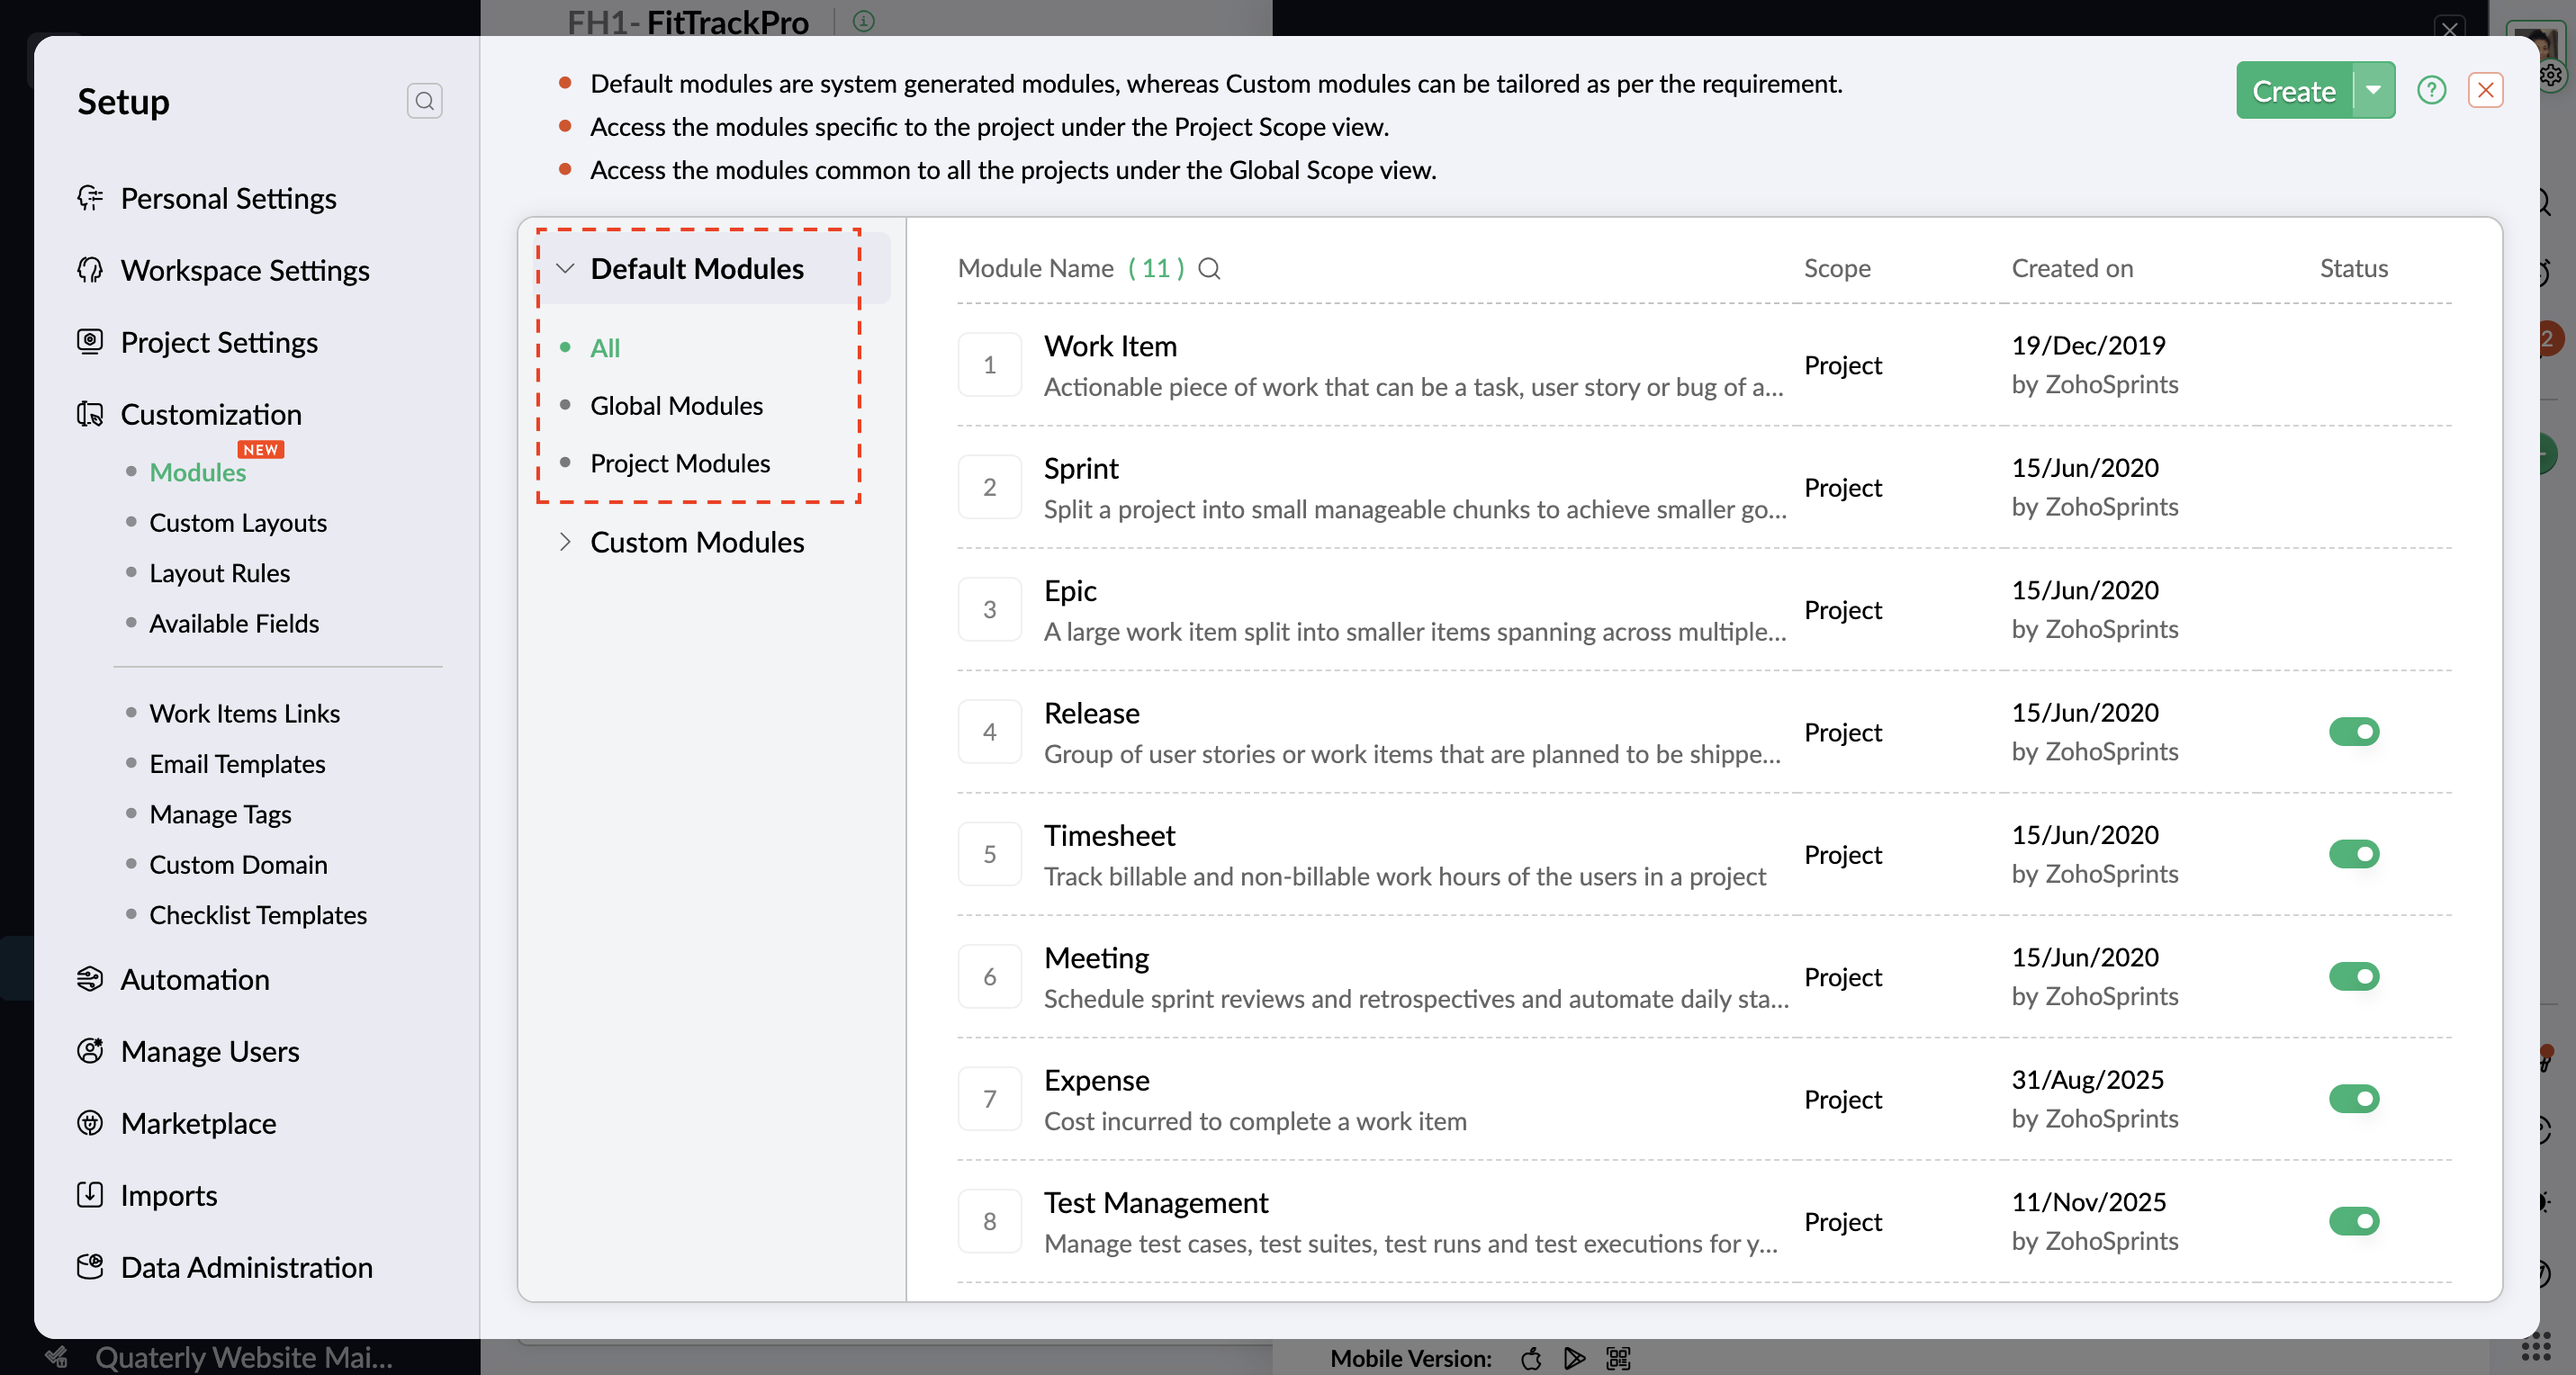Screen dimensions: 2576x1375
Task: Open the Imports section
Action: (168, 1195)
